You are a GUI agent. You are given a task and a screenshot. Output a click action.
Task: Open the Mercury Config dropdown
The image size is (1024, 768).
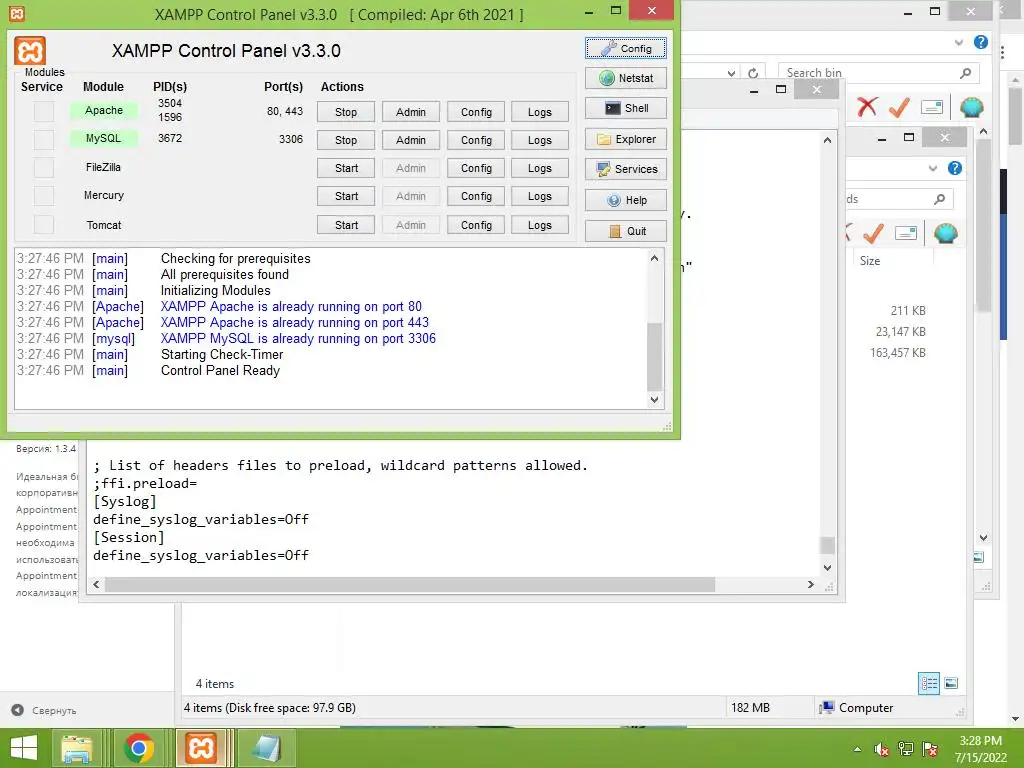pos(476,197)
